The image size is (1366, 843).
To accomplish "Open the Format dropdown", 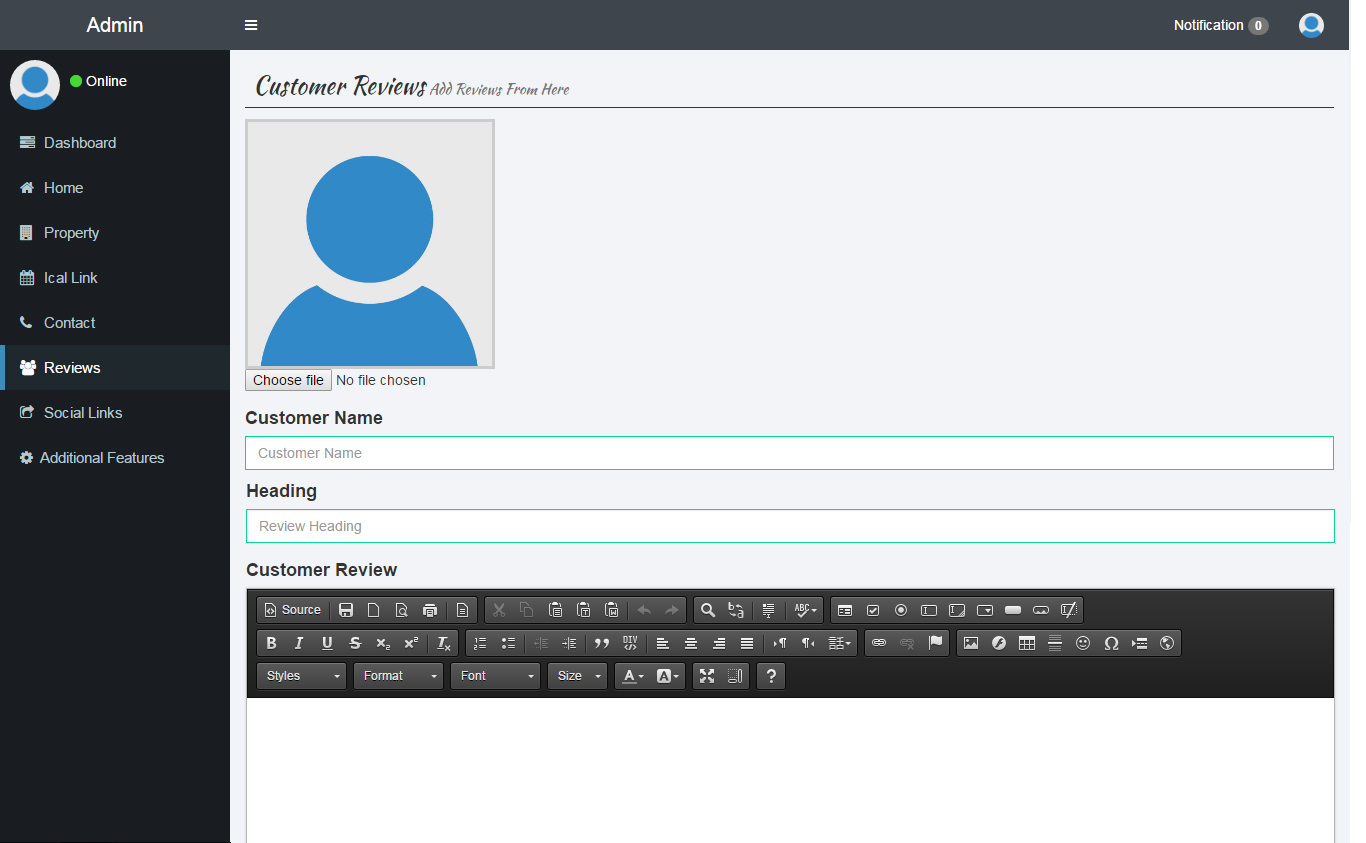I will coord(398,676).
